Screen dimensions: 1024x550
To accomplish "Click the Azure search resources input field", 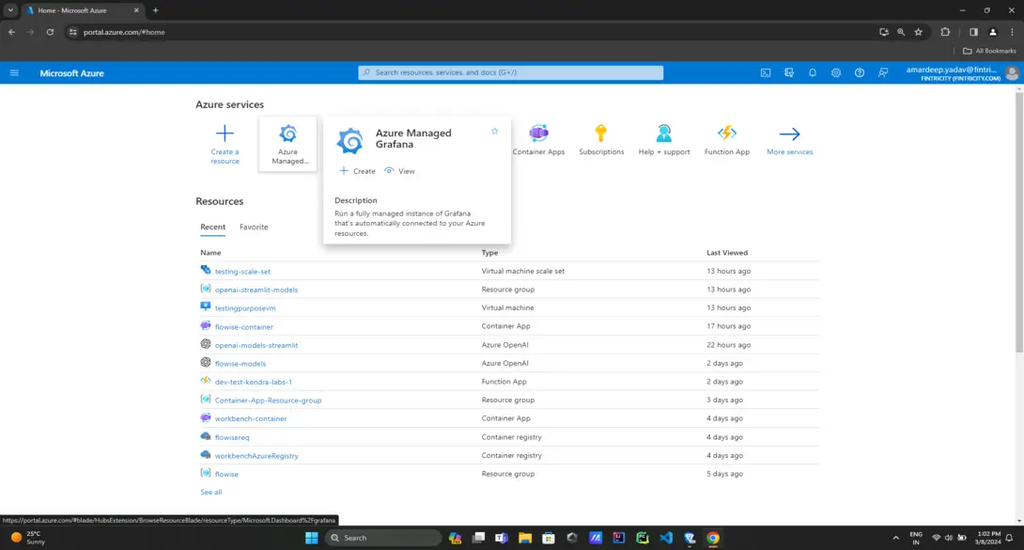I will (x=511, y=73).
